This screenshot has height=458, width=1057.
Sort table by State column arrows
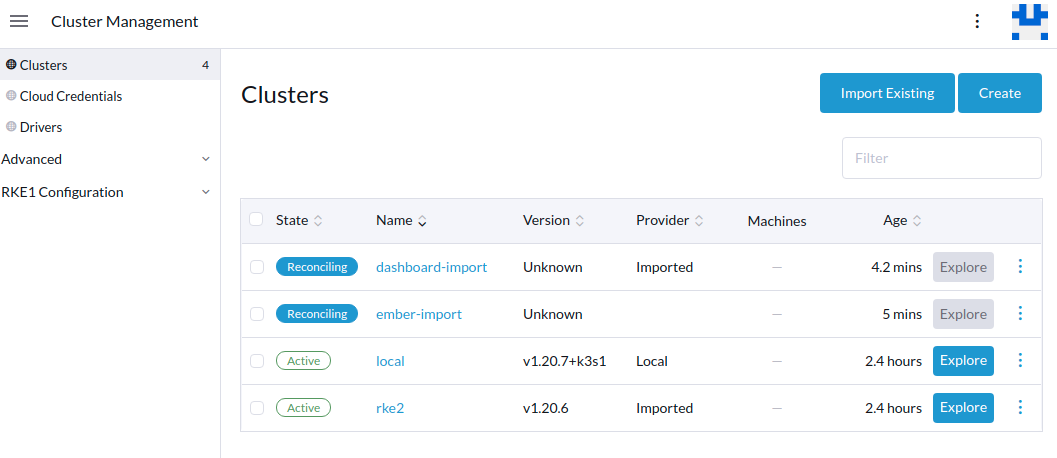(x=318, y=221)
